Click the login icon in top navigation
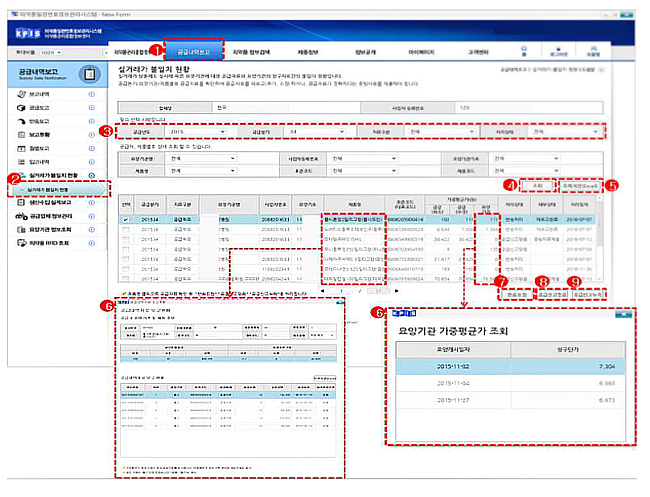The image size is (650, 497). pos(558,51)
